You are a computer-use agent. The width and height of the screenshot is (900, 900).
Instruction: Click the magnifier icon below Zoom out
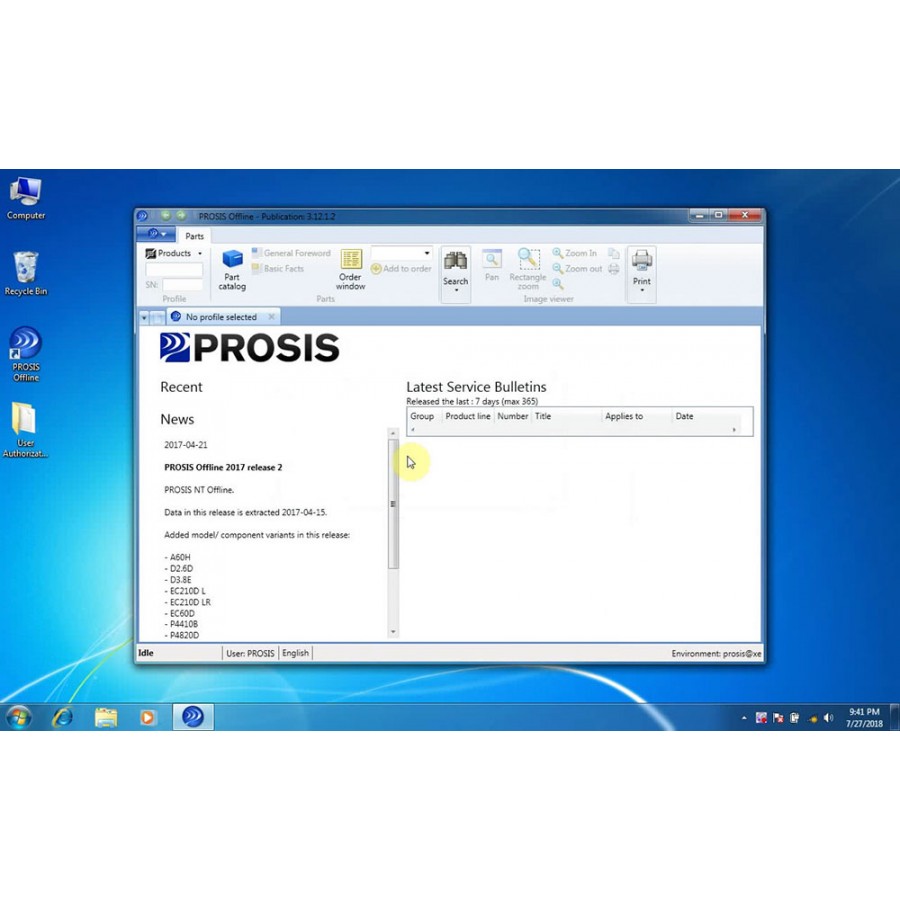click(558, 284)
